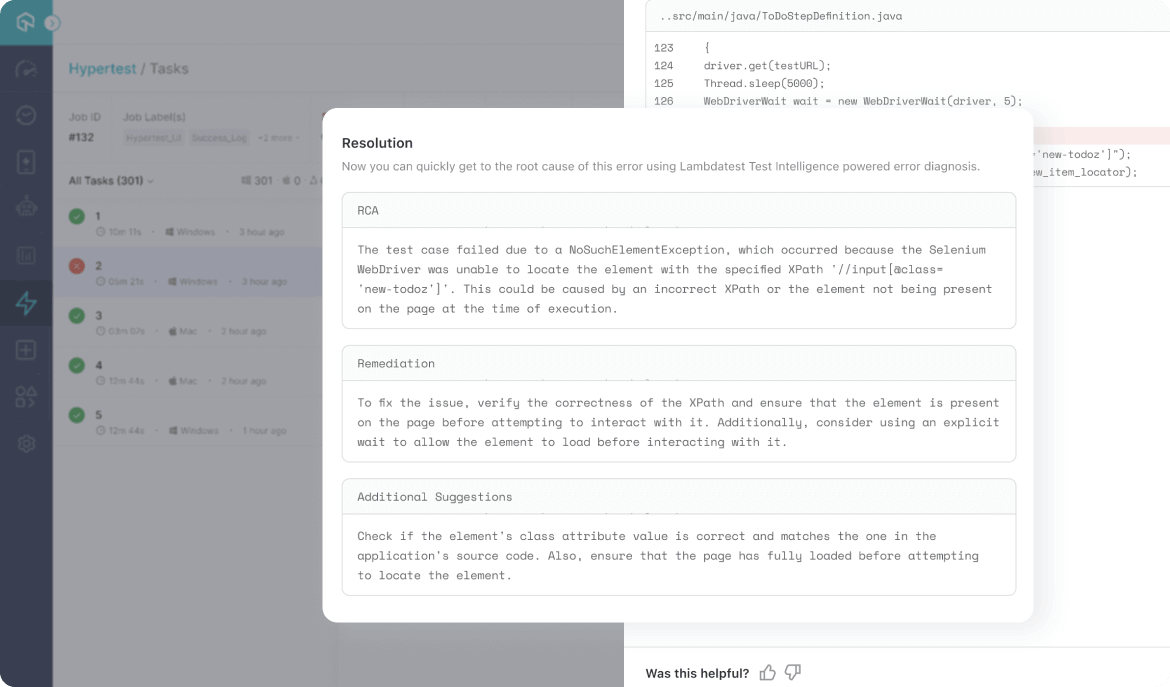Give thumbs up on 'Was this helpful?'
This screenshot has height=687, width=1170.
(767, 672)
